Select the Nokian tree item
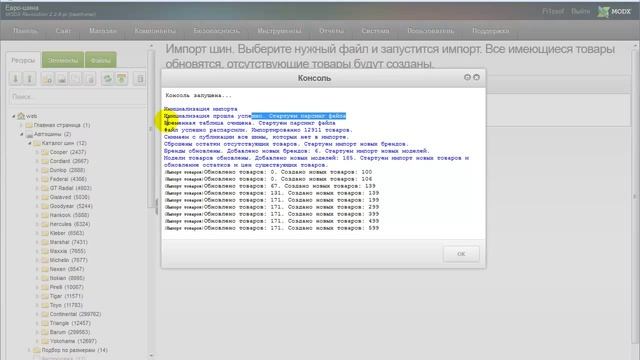640x360 pixels. pos(67,278)
